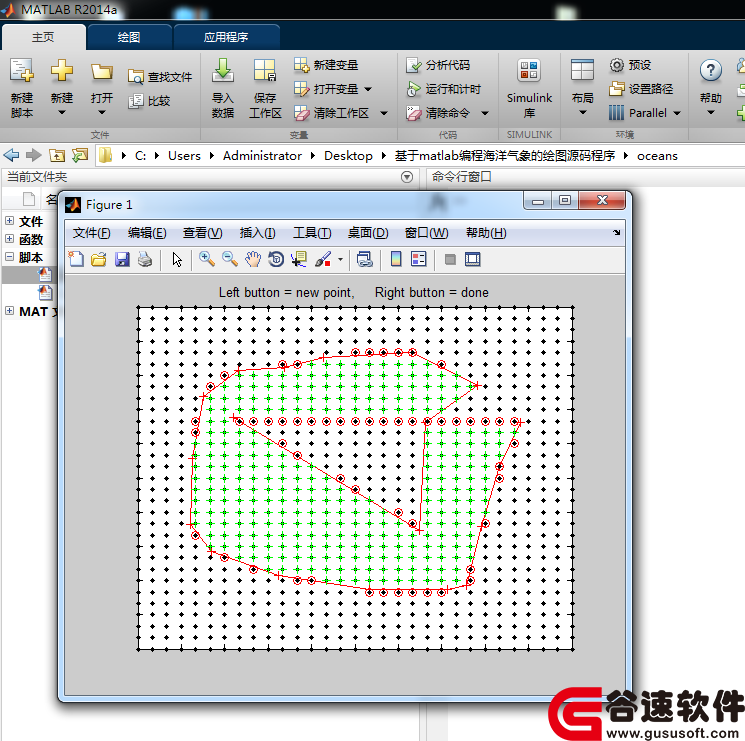Click Show Plot Tools and Dock icon
This screenshot has width=745, height=741.
(x=472, y=259)
